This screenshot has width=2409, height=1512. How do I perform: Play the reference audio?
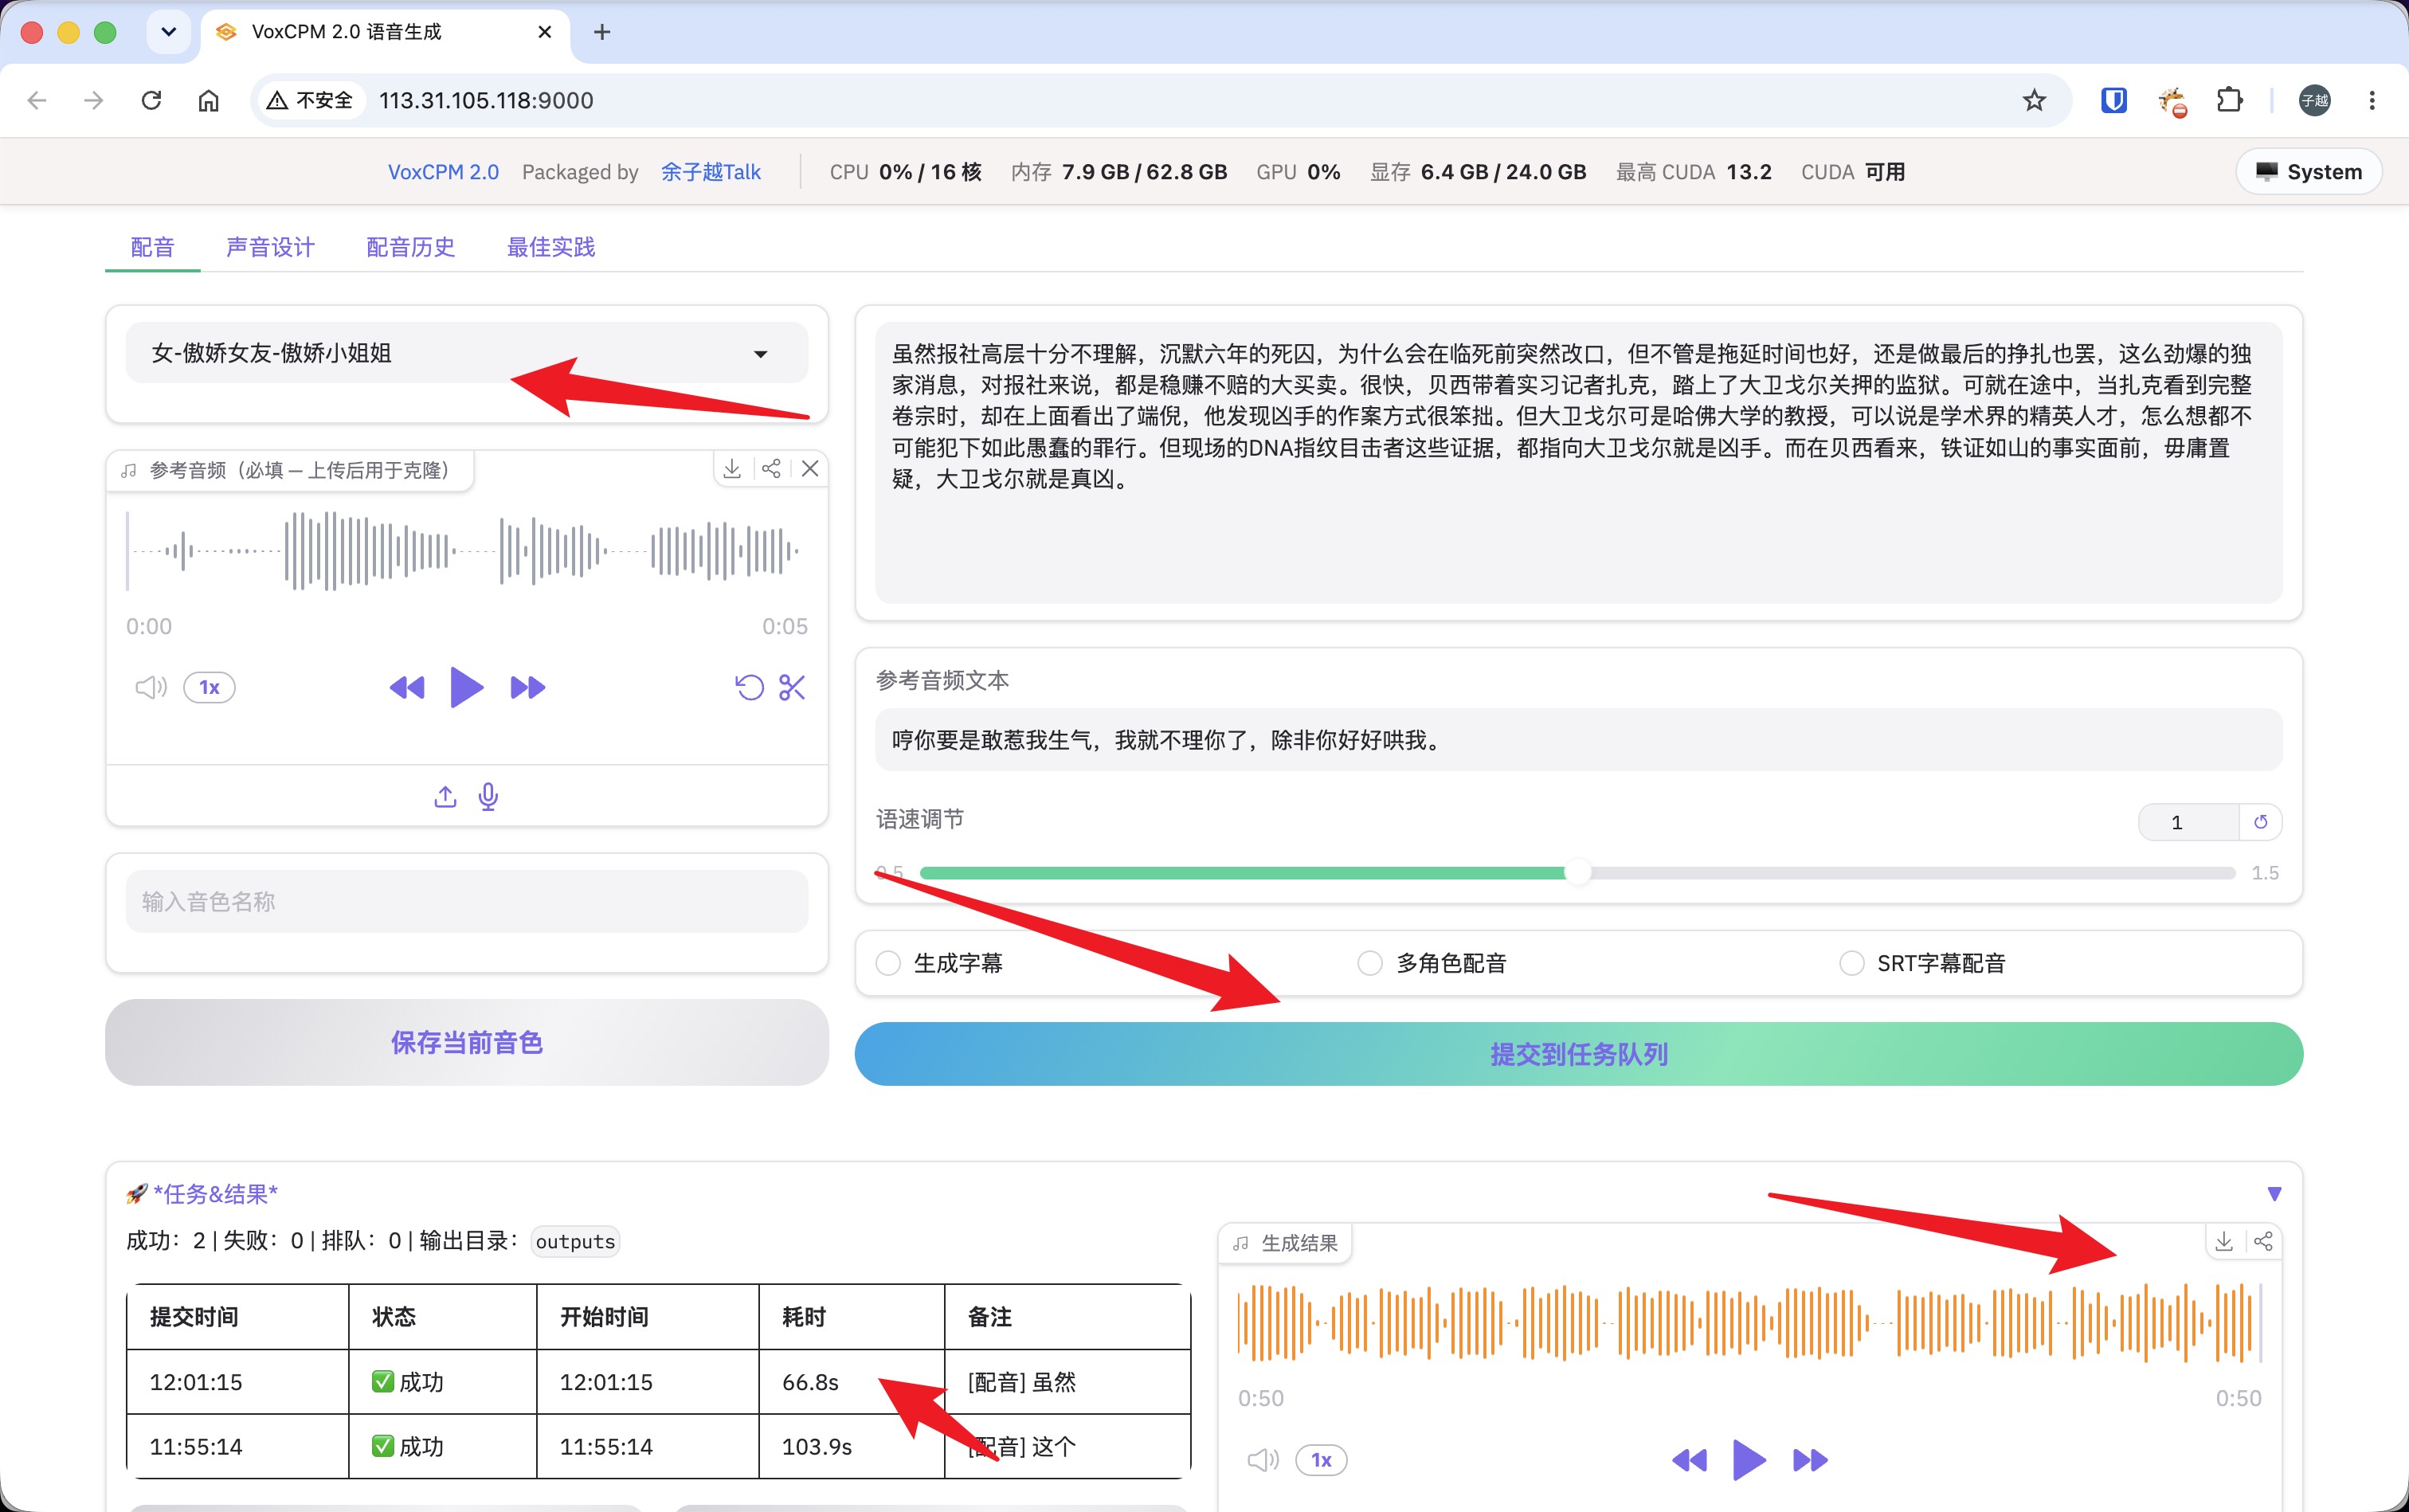pos(466,687)
